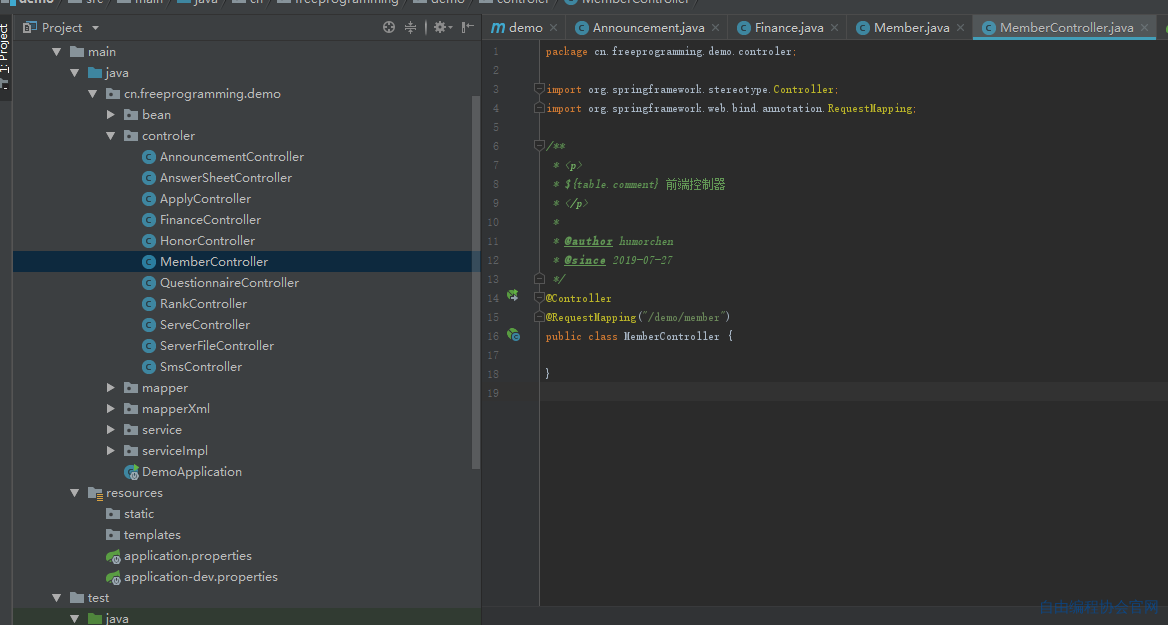Toggle fold marker next to @Controller annotation
The height and width of the screenshot is (625, 1168).
point(539,297)
